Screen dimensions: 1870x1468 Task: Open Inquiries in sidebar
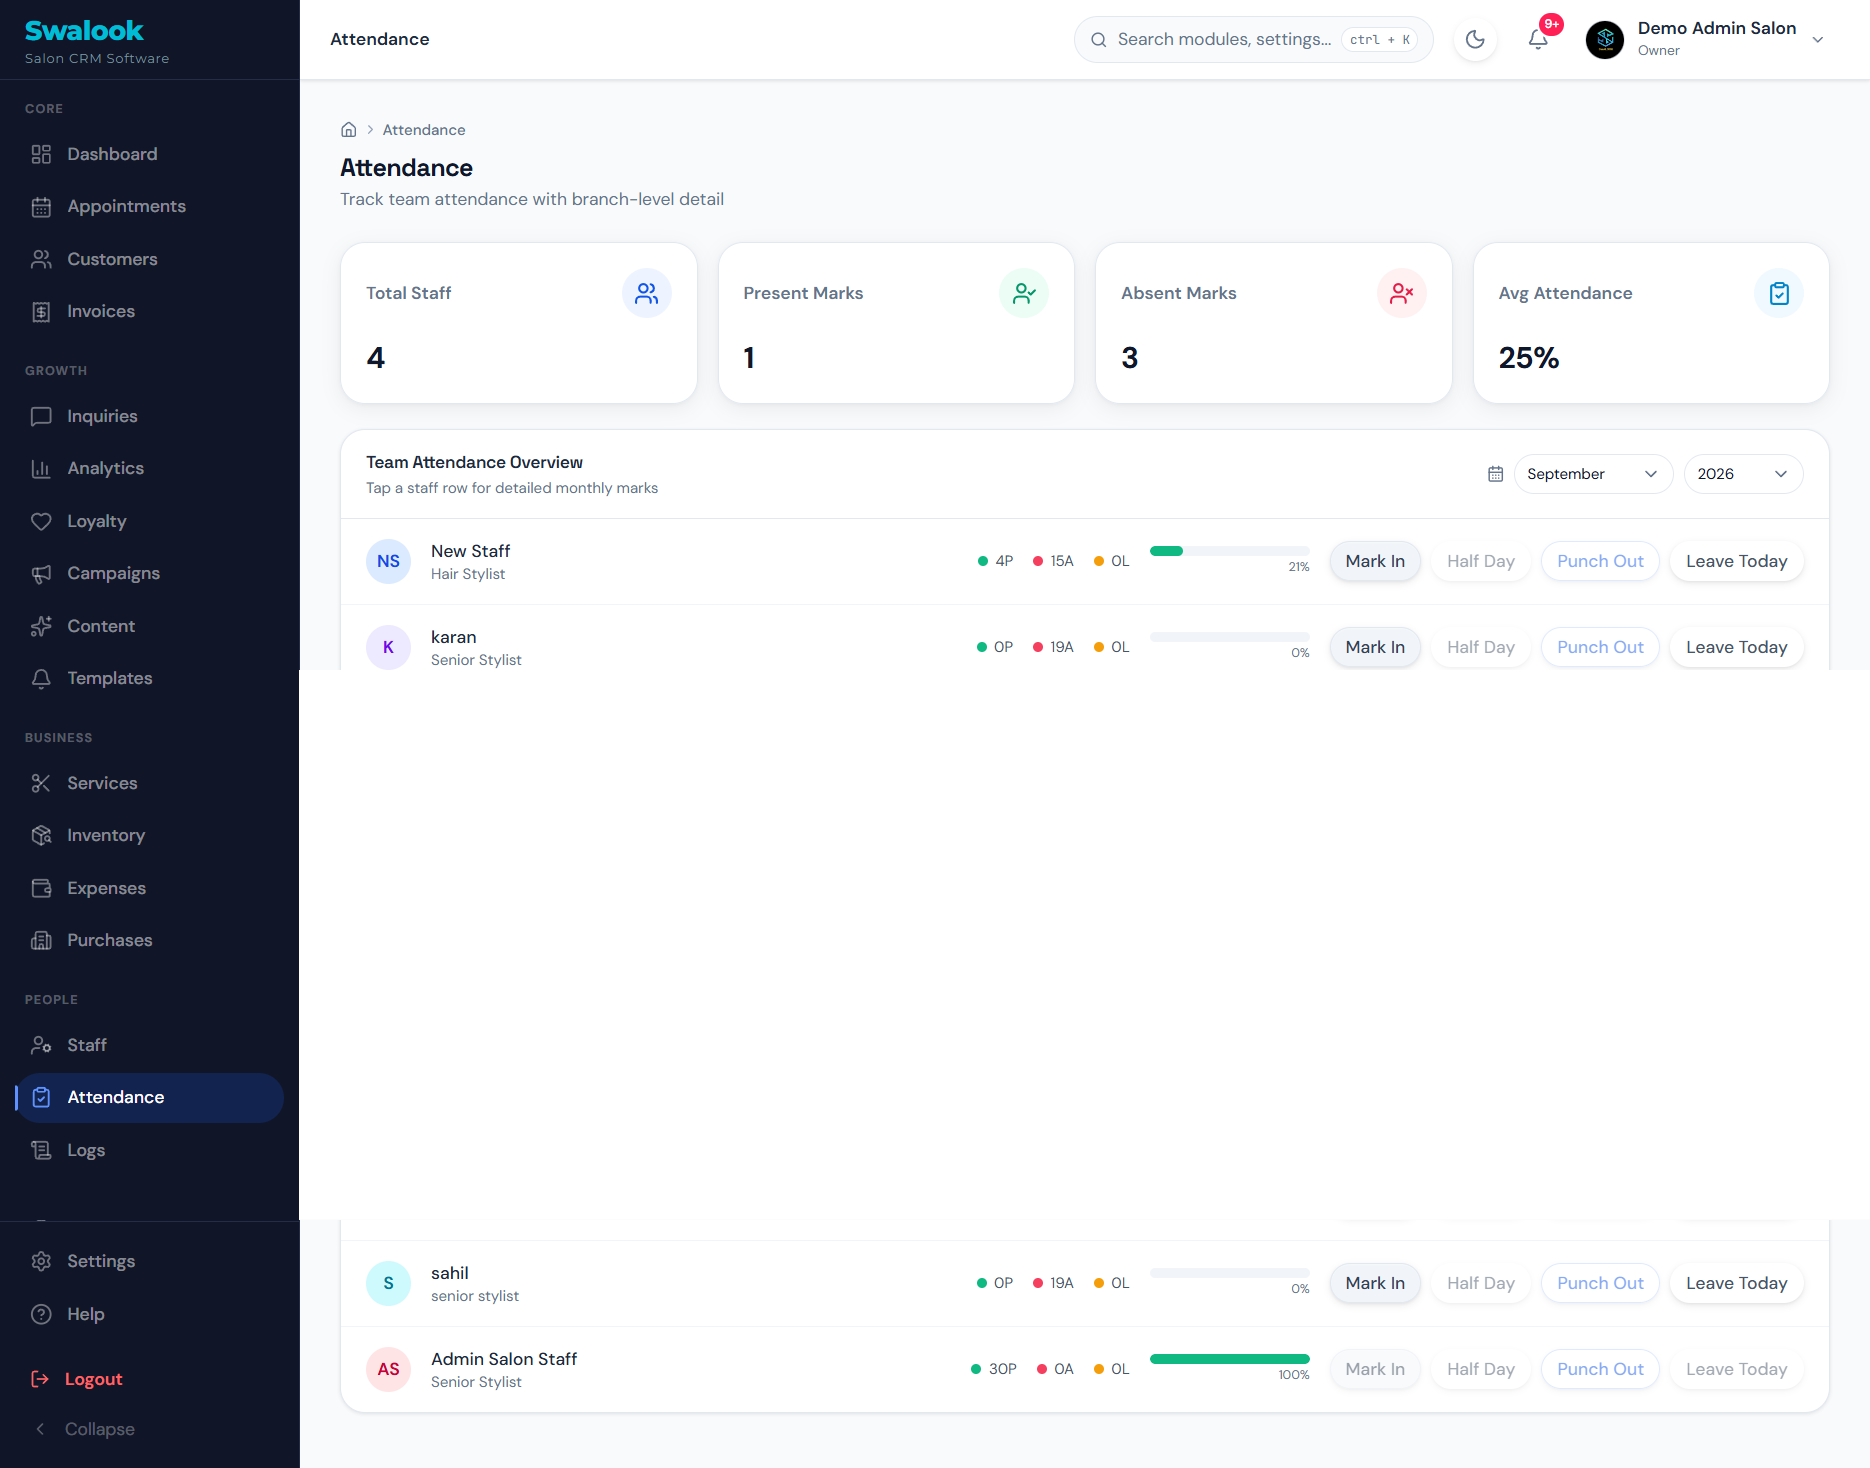(x=150, y=416)
